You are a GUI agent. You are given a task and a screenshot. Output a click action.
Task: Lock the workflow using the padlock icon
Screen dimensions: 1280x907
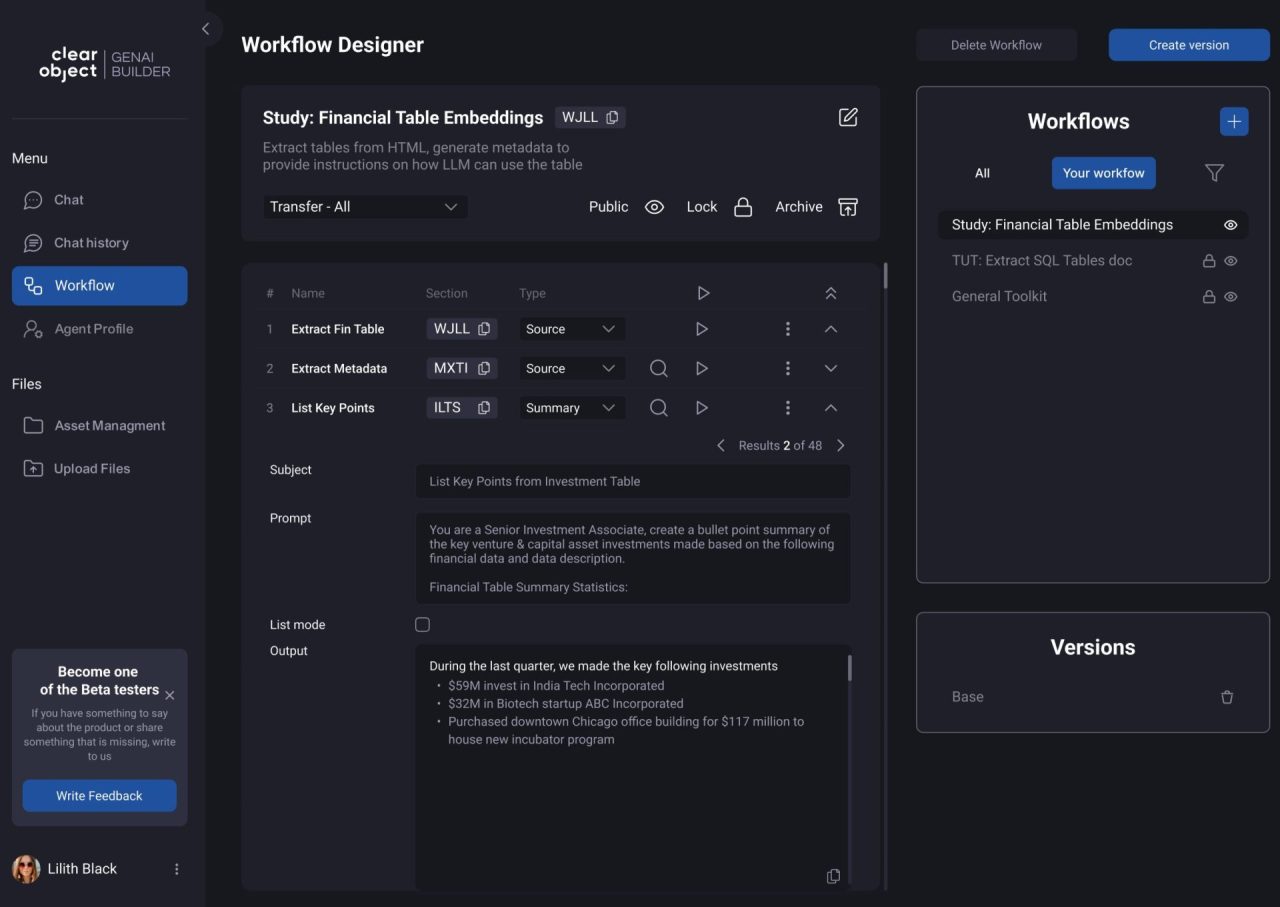(x=743, y=207)
